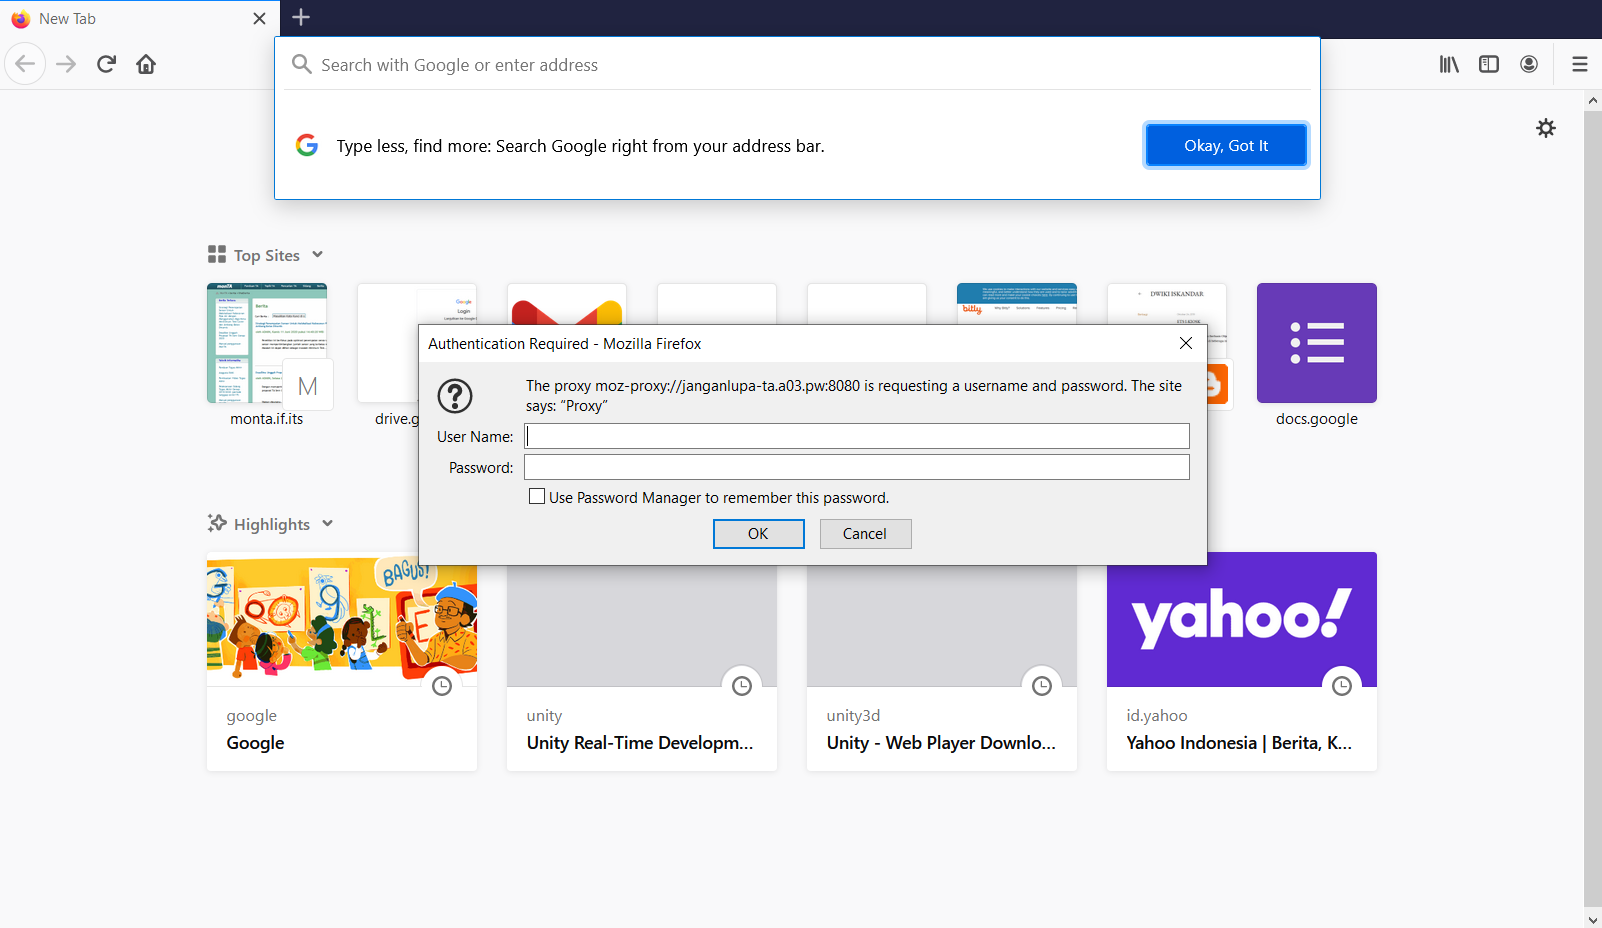Click the bitly top site thumbnail
Image resolution: width=1602 pixels, height=928 pixels.
coord(1017,303)
